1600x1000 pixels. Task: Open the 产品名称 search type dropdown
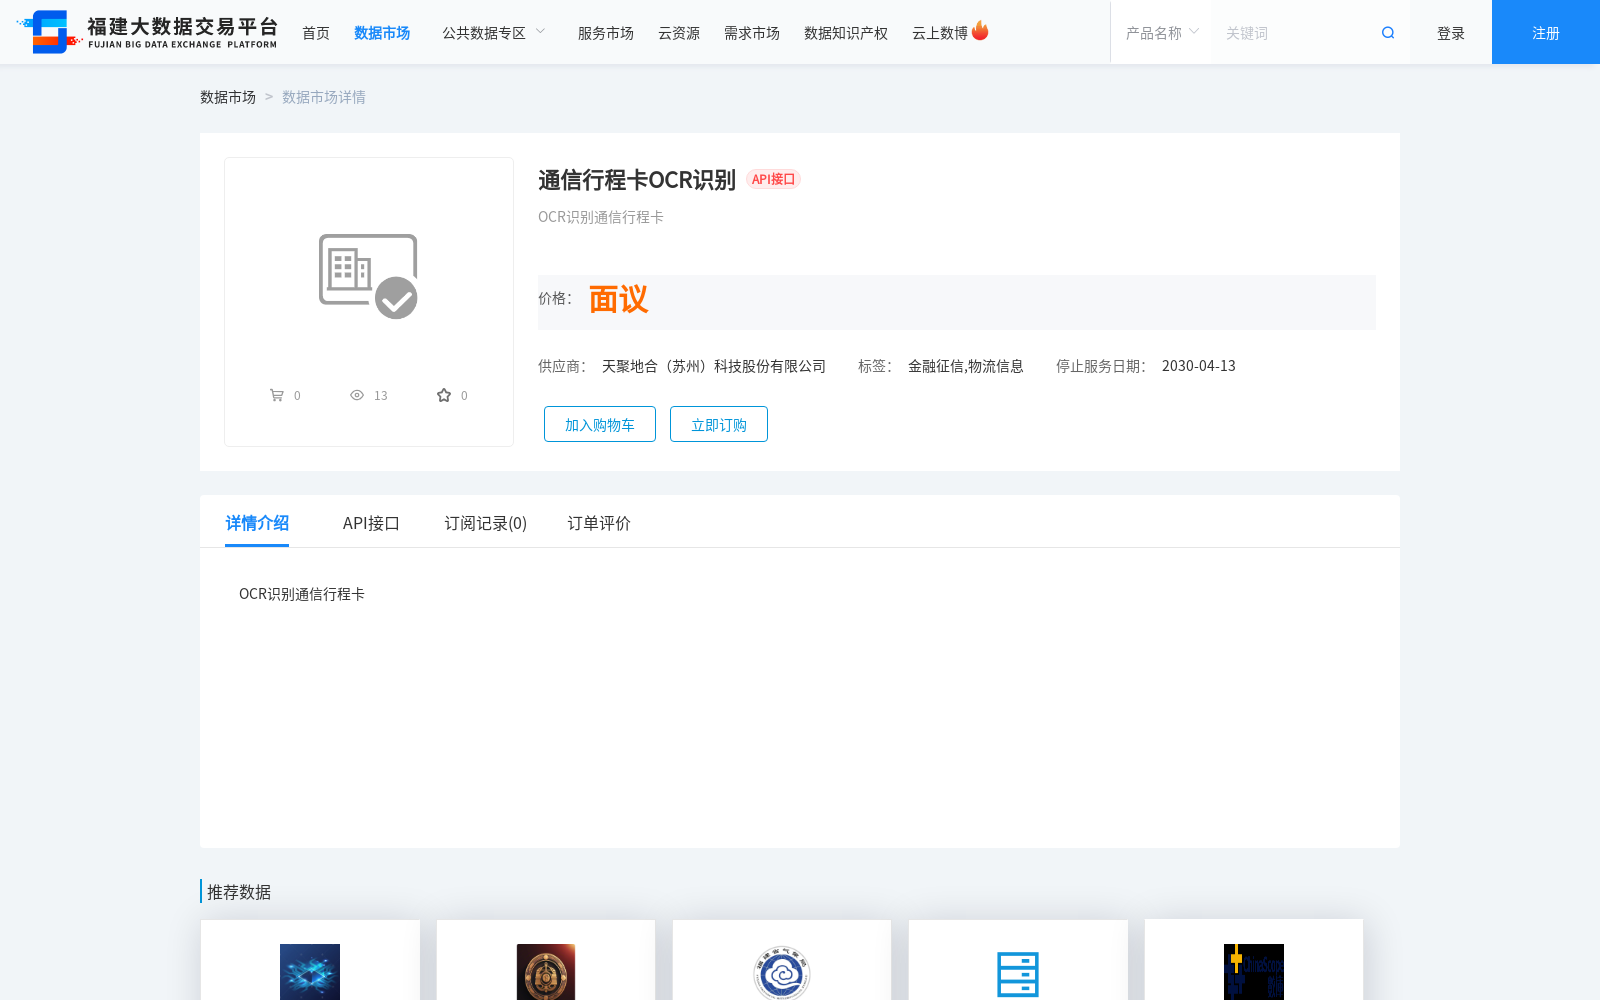click(x=1162, y=33)
